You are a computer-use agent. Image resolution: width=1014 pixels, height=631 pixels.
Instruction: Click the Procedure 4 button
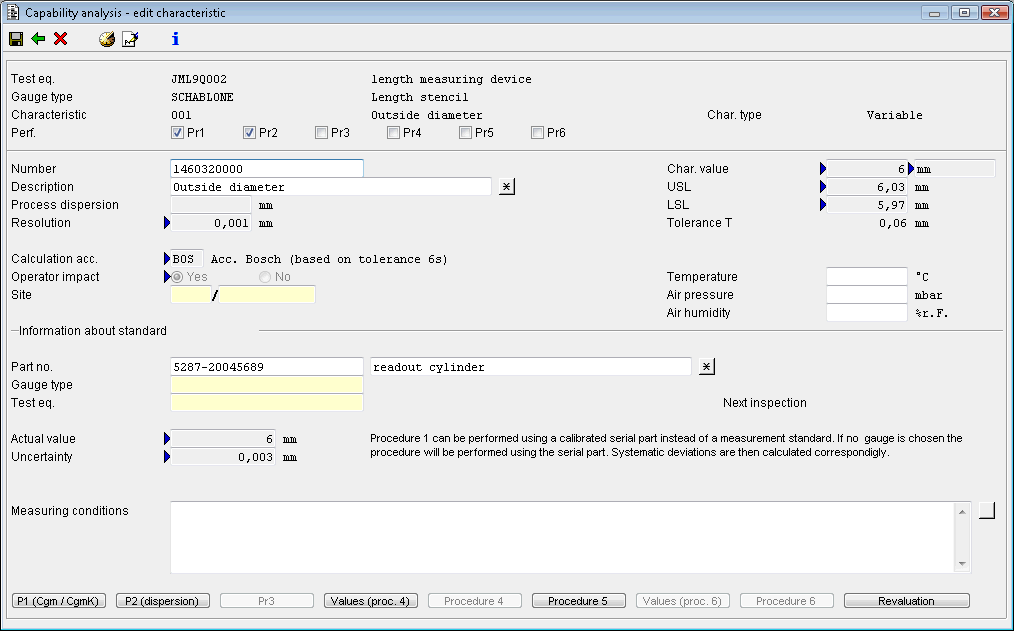click(475, 601)
